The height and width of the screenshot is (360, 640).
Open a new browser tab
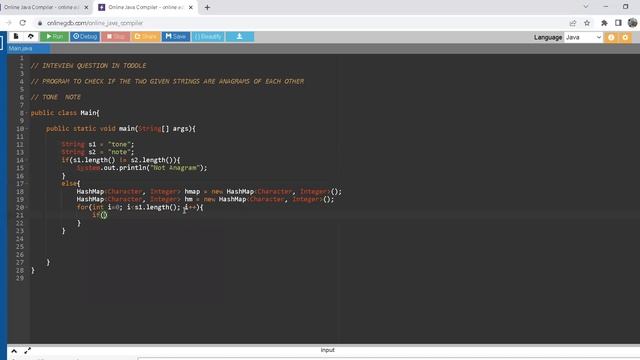coord(207,7)
